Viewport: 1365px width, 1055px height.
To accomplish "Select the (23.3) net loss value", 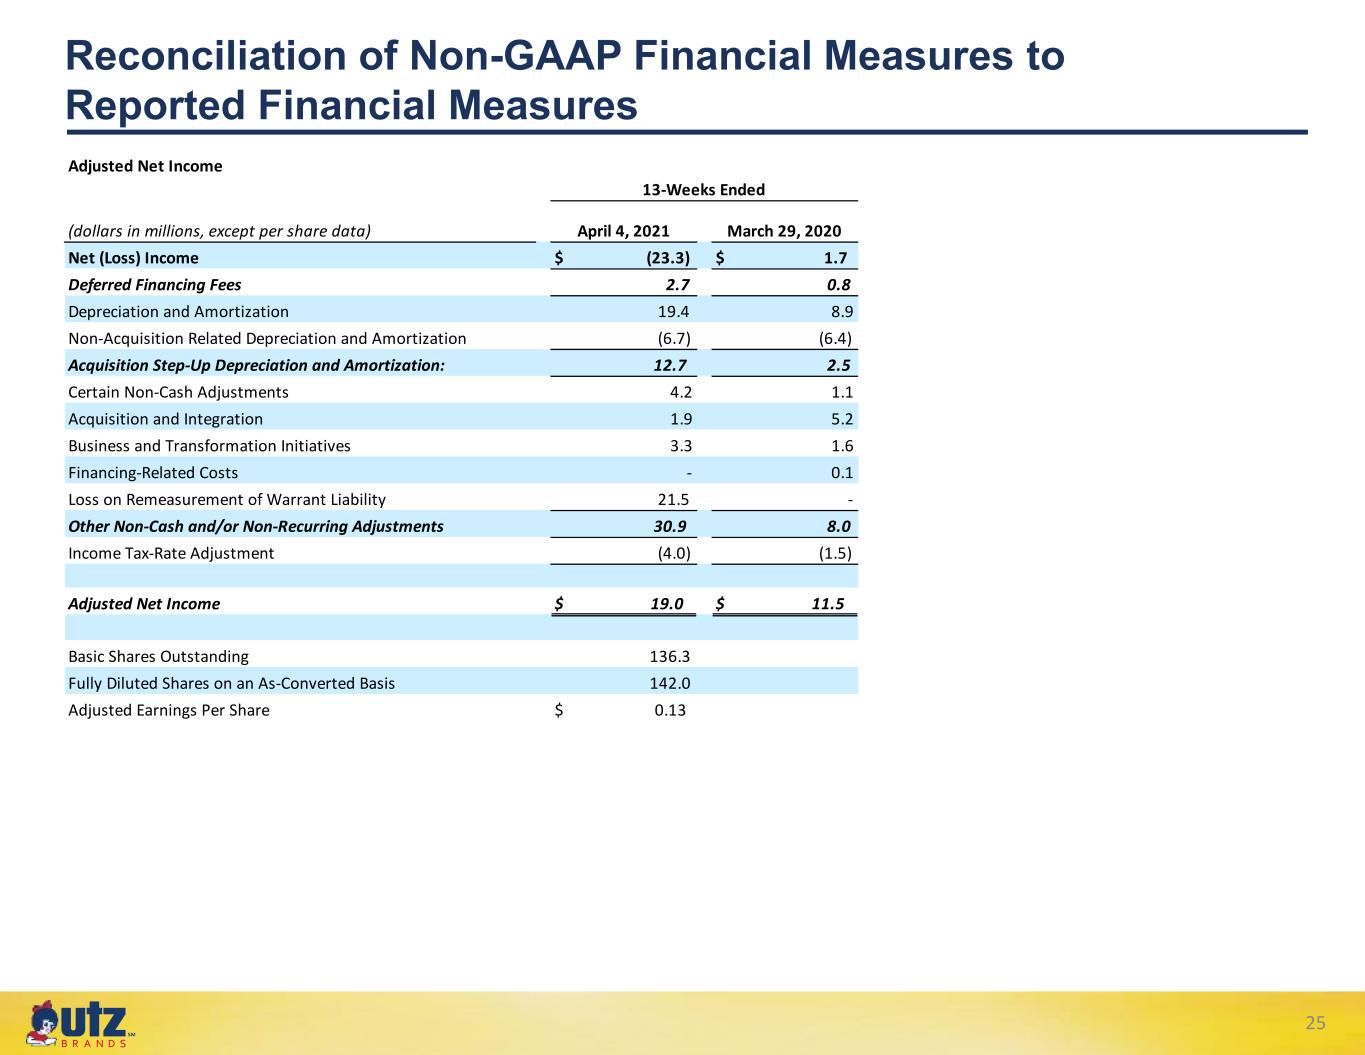I will (x=669, y=258).
